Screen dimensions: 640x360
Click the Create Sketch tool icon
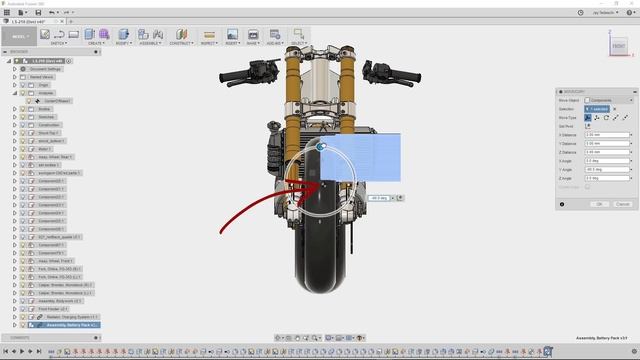click(x=44, y=34)
